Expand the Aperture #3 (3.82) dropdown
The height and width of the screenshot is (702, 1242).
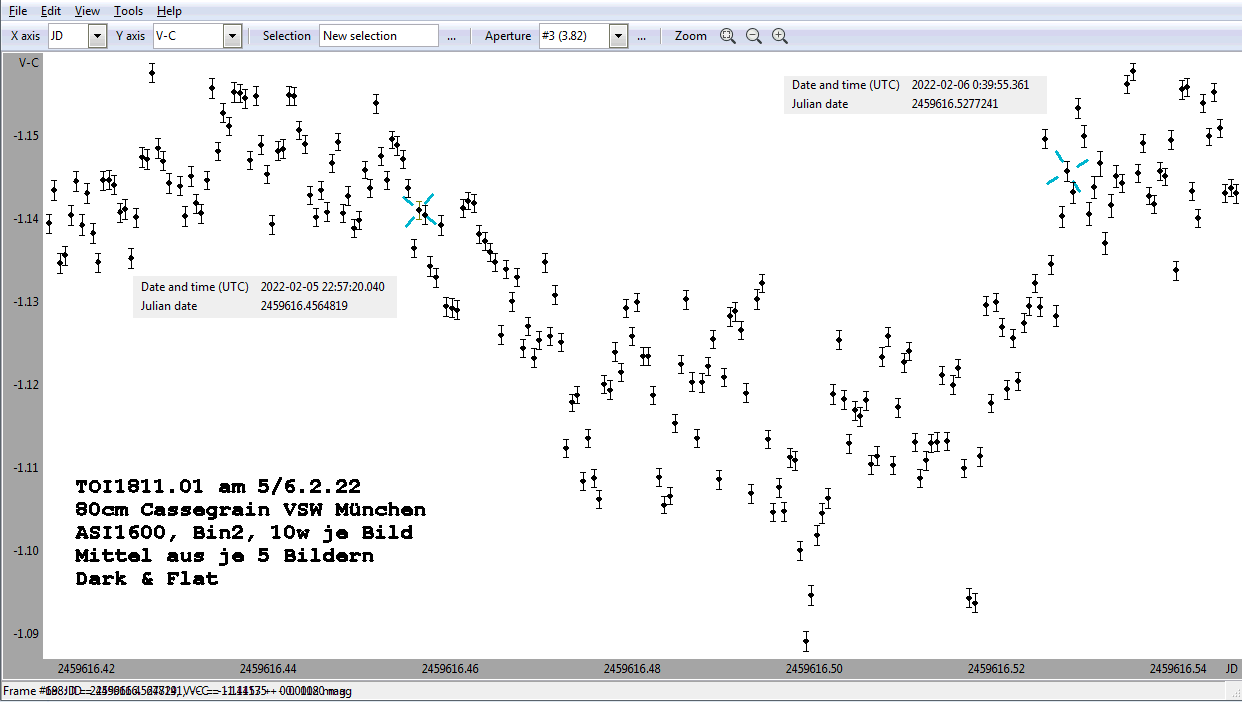pos(618,36)
